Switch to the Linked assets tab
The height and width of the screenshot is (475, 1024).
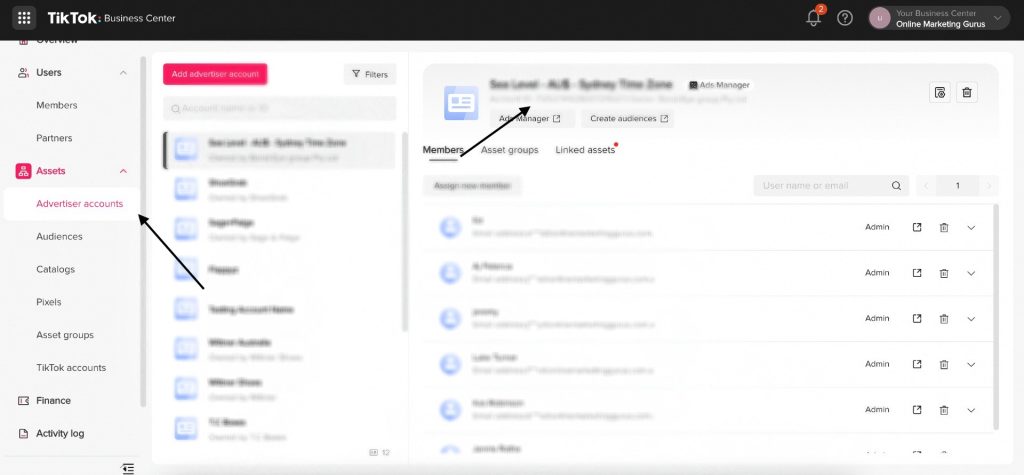[585, 150]
